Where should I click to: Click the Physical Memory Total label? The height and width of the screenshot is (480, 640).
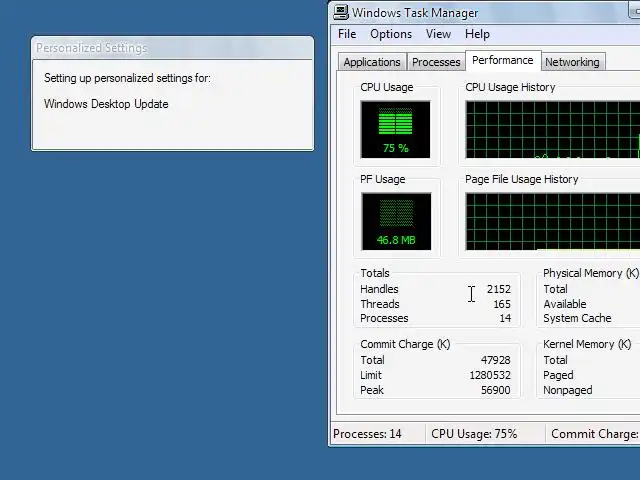[555, 289]
